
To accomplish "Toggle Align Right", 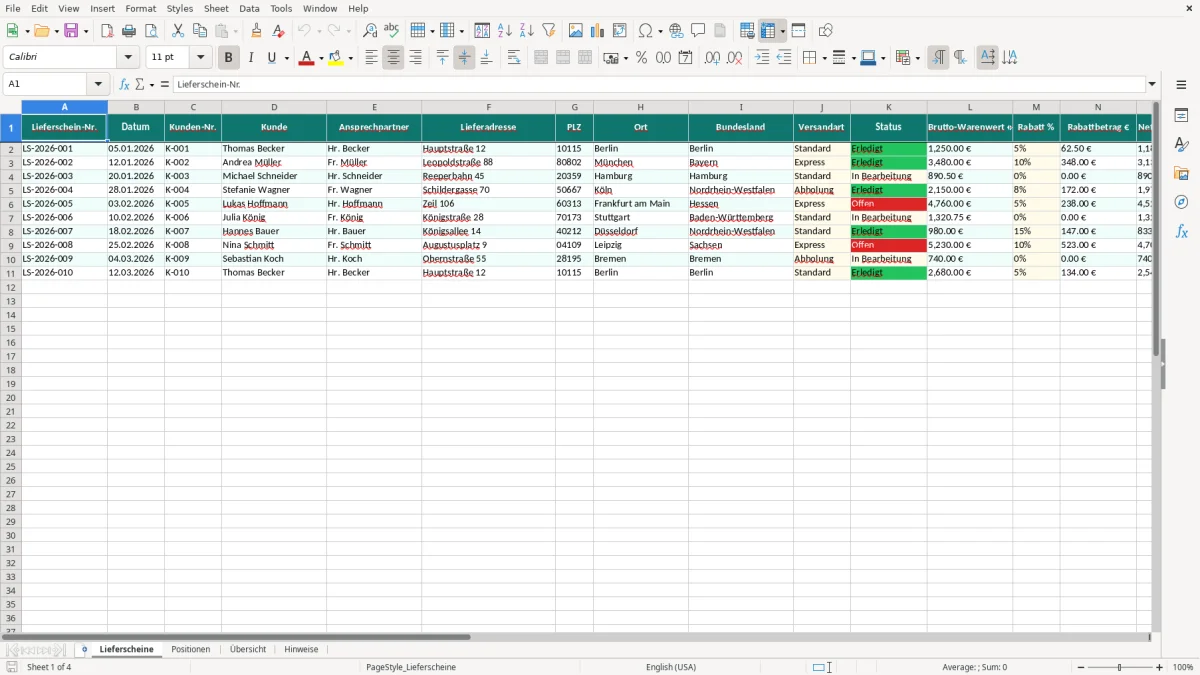I will (x=416, y=58).
